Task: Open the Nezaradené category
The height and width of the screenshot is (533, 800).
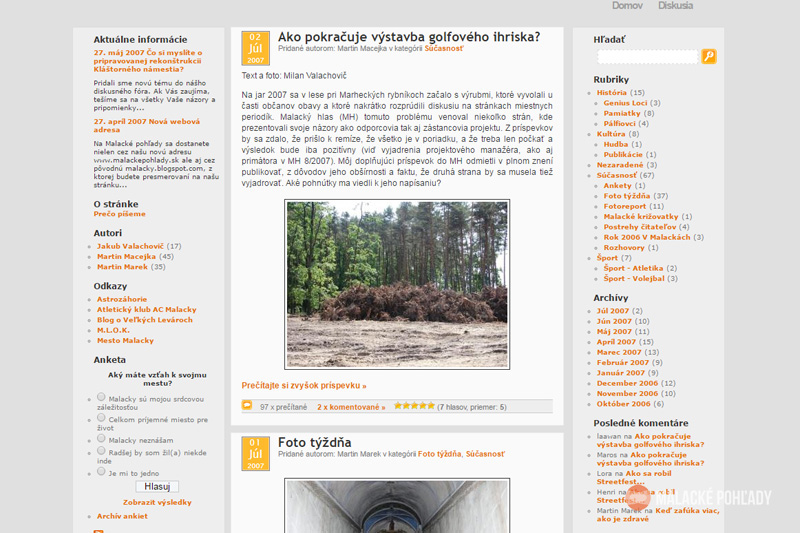Action: point(620,165)
